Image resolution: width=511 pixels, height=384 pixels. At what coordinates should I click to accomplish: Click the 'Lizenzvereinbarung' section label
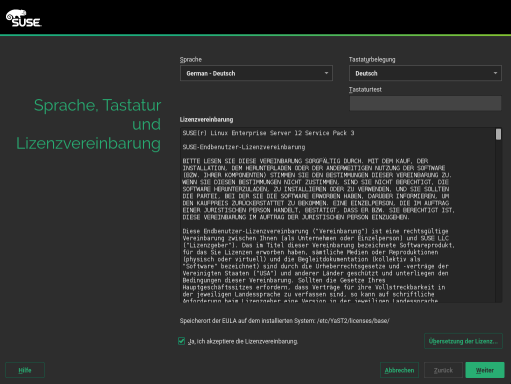206,119
